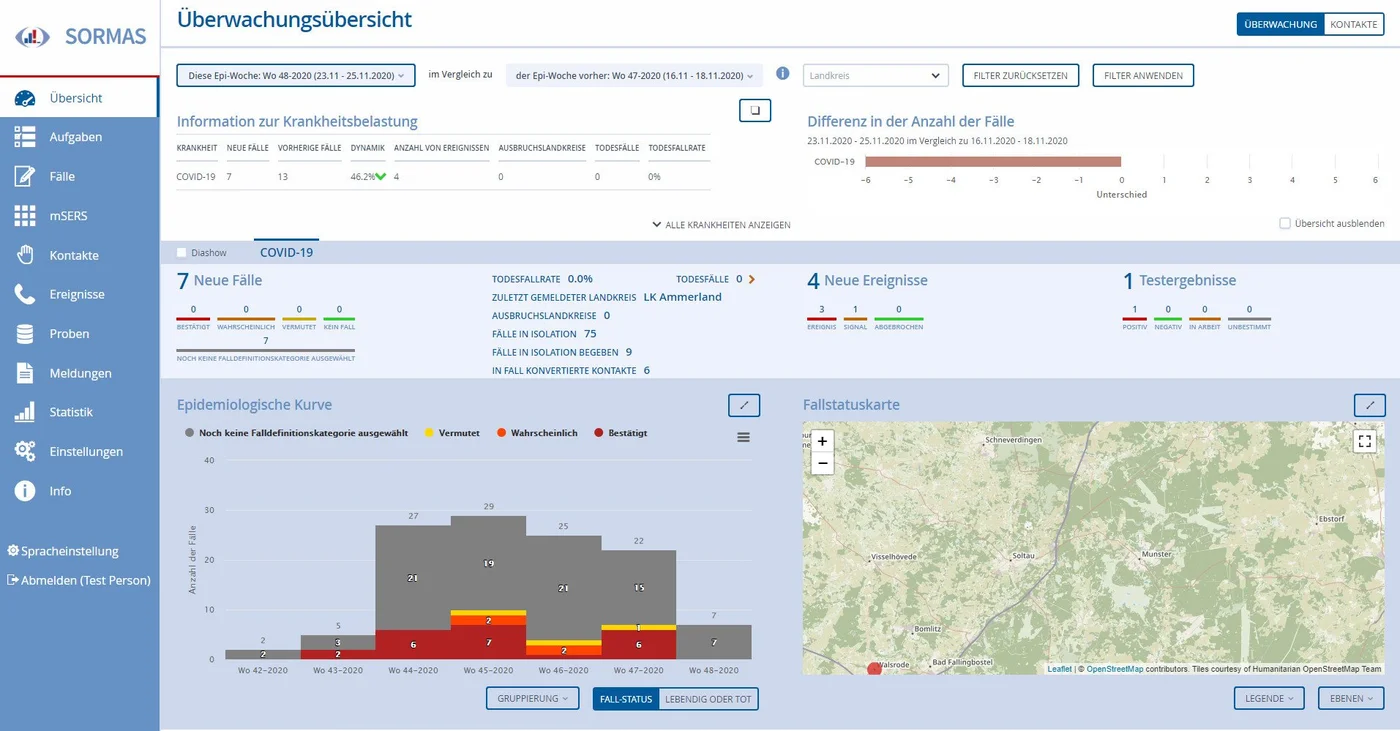Open mSERS grid icon
The width and height of the screenshot is (1400, 731).
point(25,216)
